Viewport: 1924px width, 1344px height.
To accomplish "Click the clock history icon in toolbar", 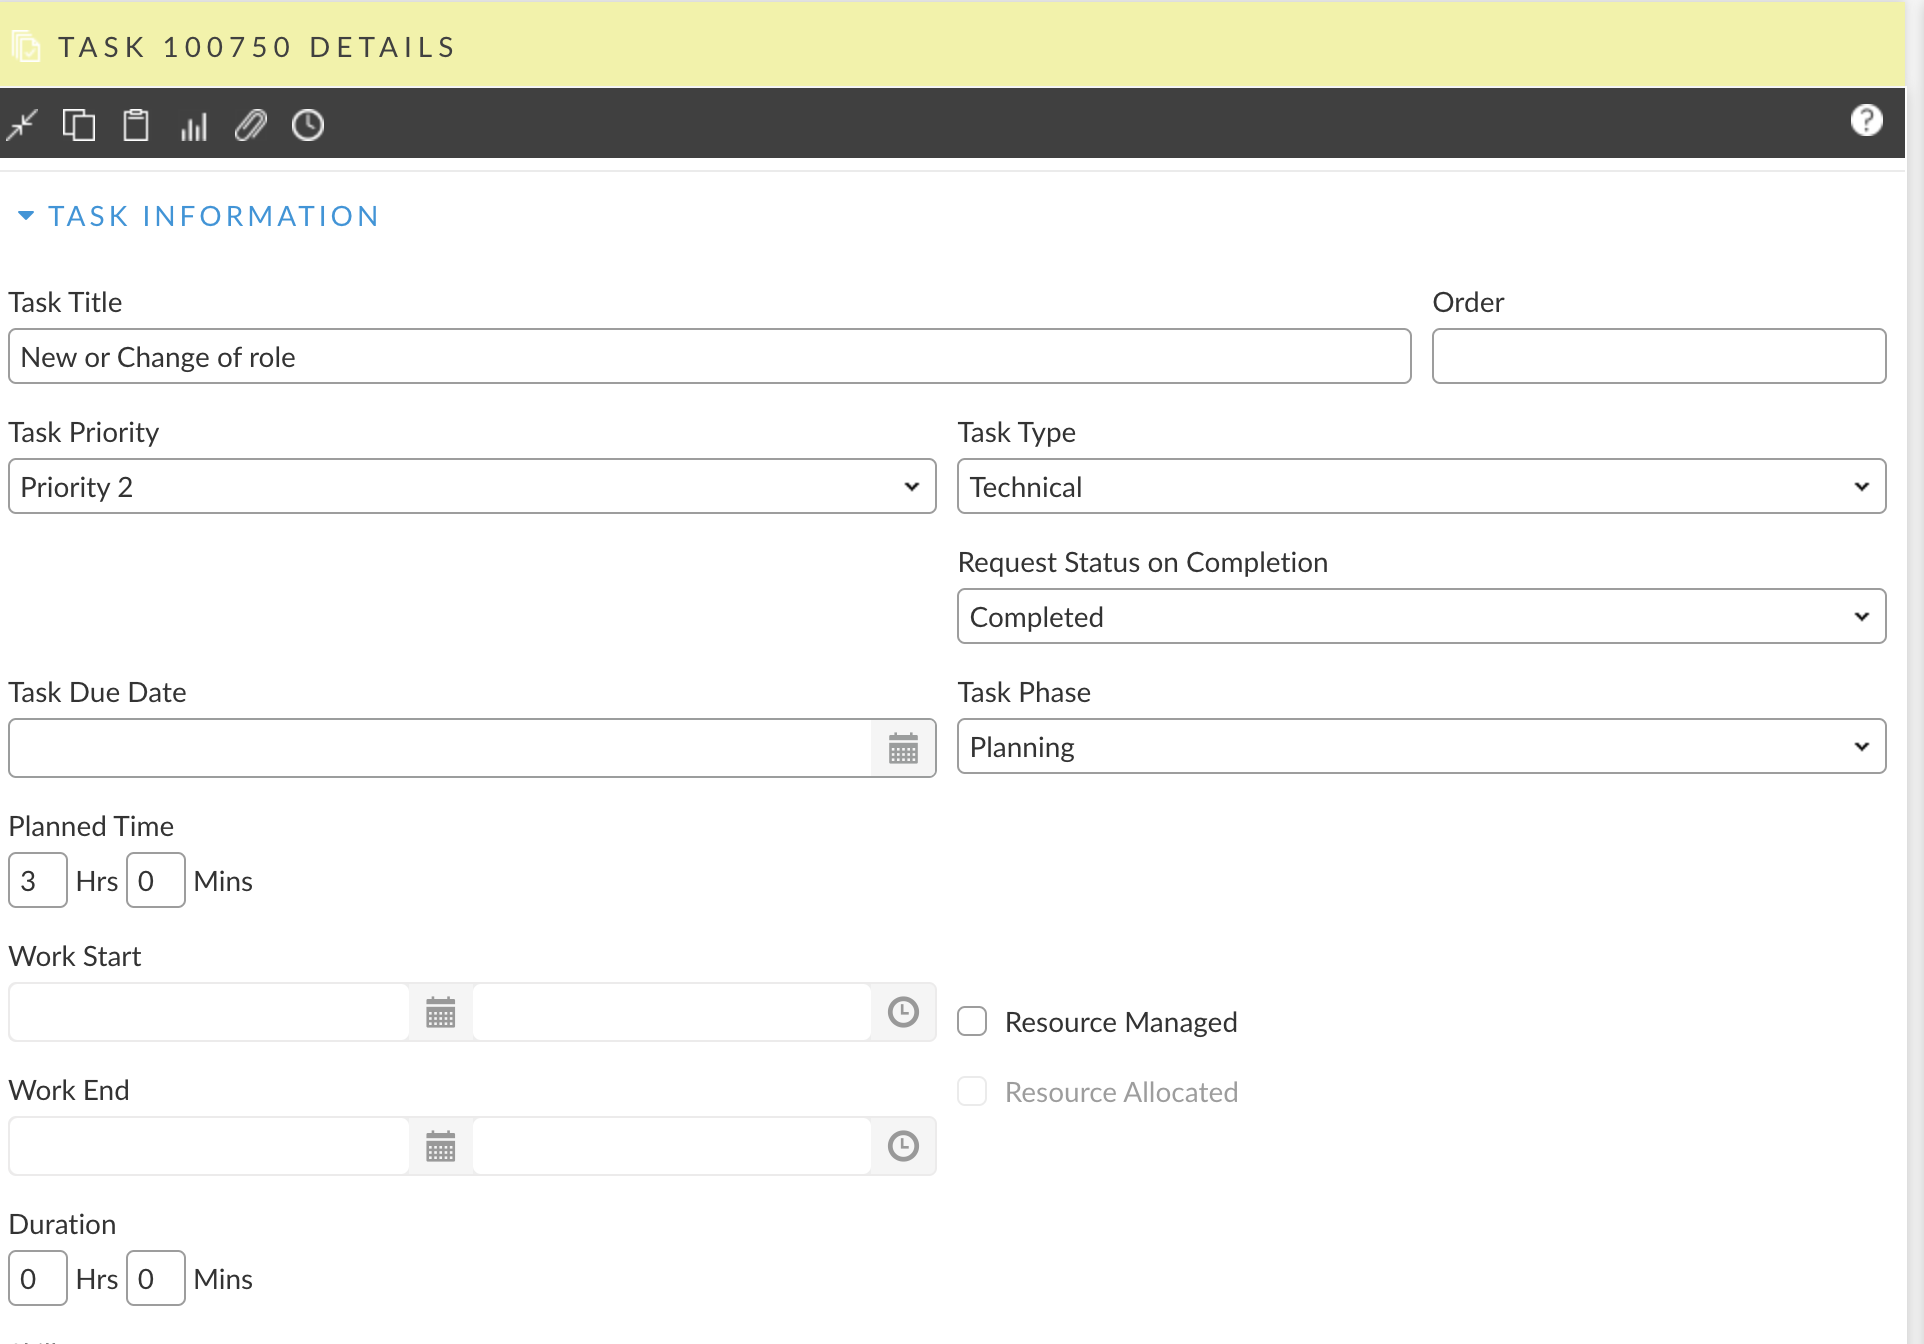I will tap(308, 125).
